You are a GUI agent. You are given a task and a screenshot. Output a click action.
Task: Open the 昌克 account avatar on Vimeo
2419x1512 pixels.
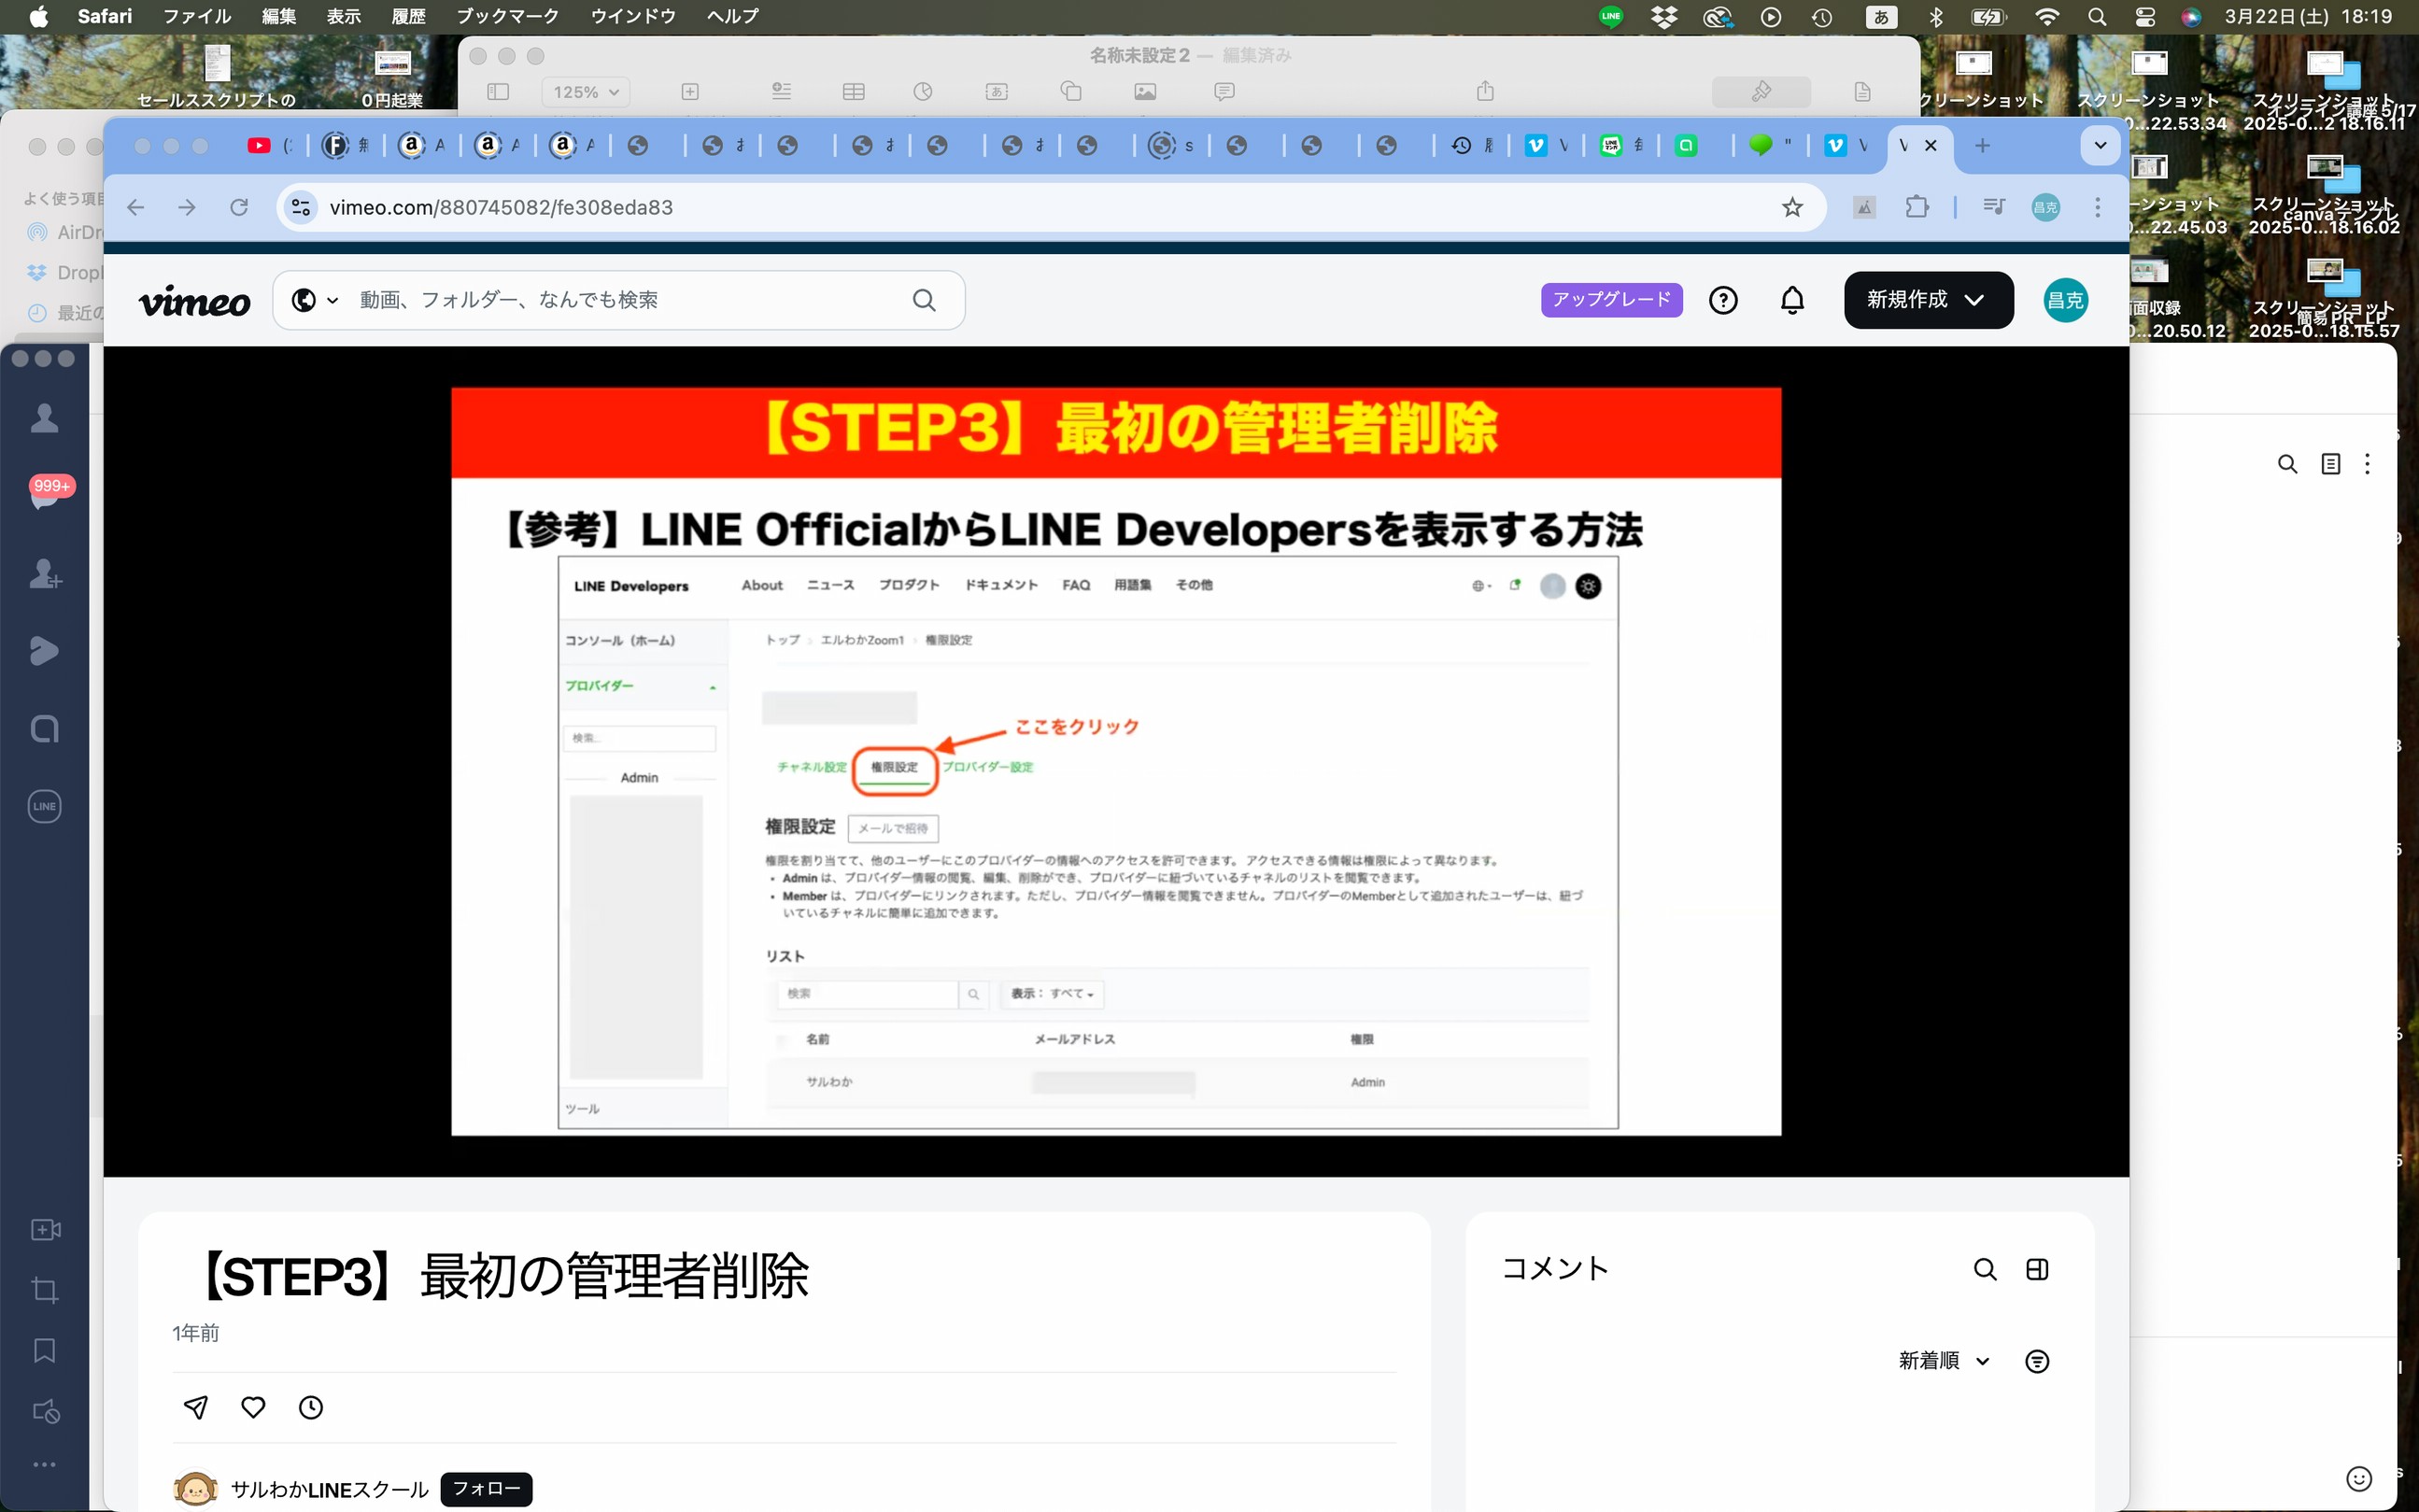pos(2065,300)
